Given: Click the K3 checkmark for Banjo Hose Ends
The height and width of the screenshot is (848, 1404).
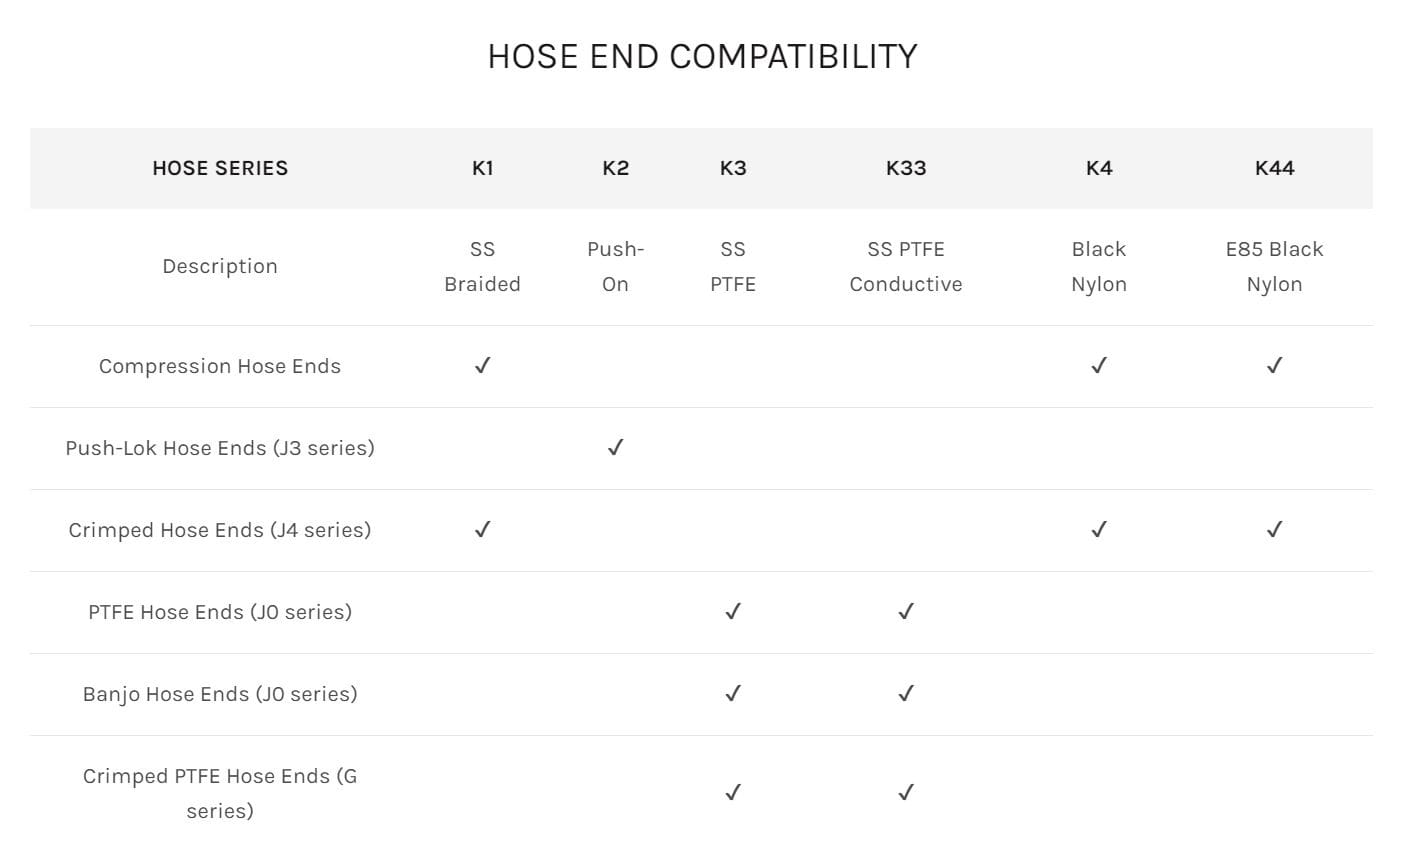Looking at the screenshot, I should tap(732, 694).
